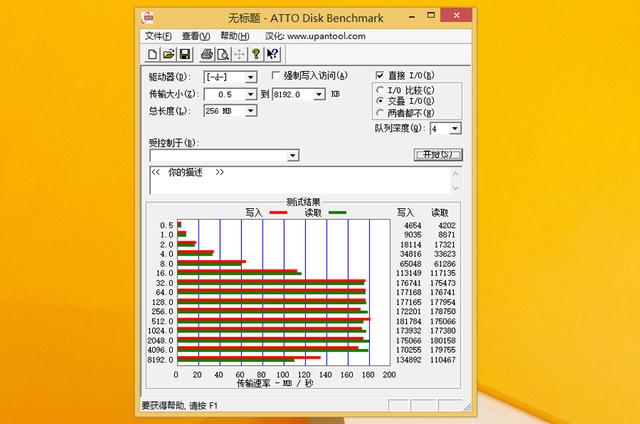Viewport: 640px width, 424px height.
Task: Open the 队列深度 queue depth dropdown
Action: [x=455, y=129]
